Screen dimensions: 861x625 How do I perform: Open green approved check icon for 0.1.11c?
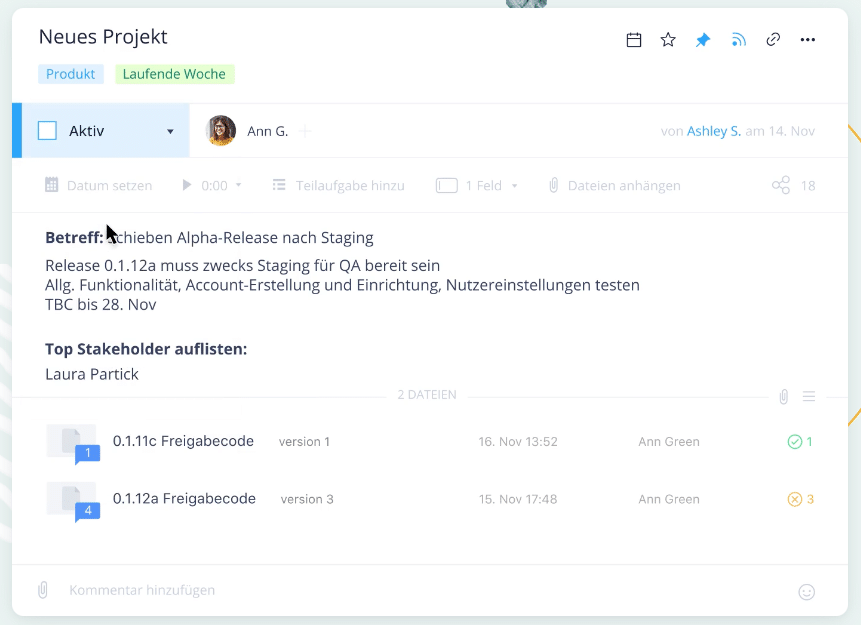[795, 442]
